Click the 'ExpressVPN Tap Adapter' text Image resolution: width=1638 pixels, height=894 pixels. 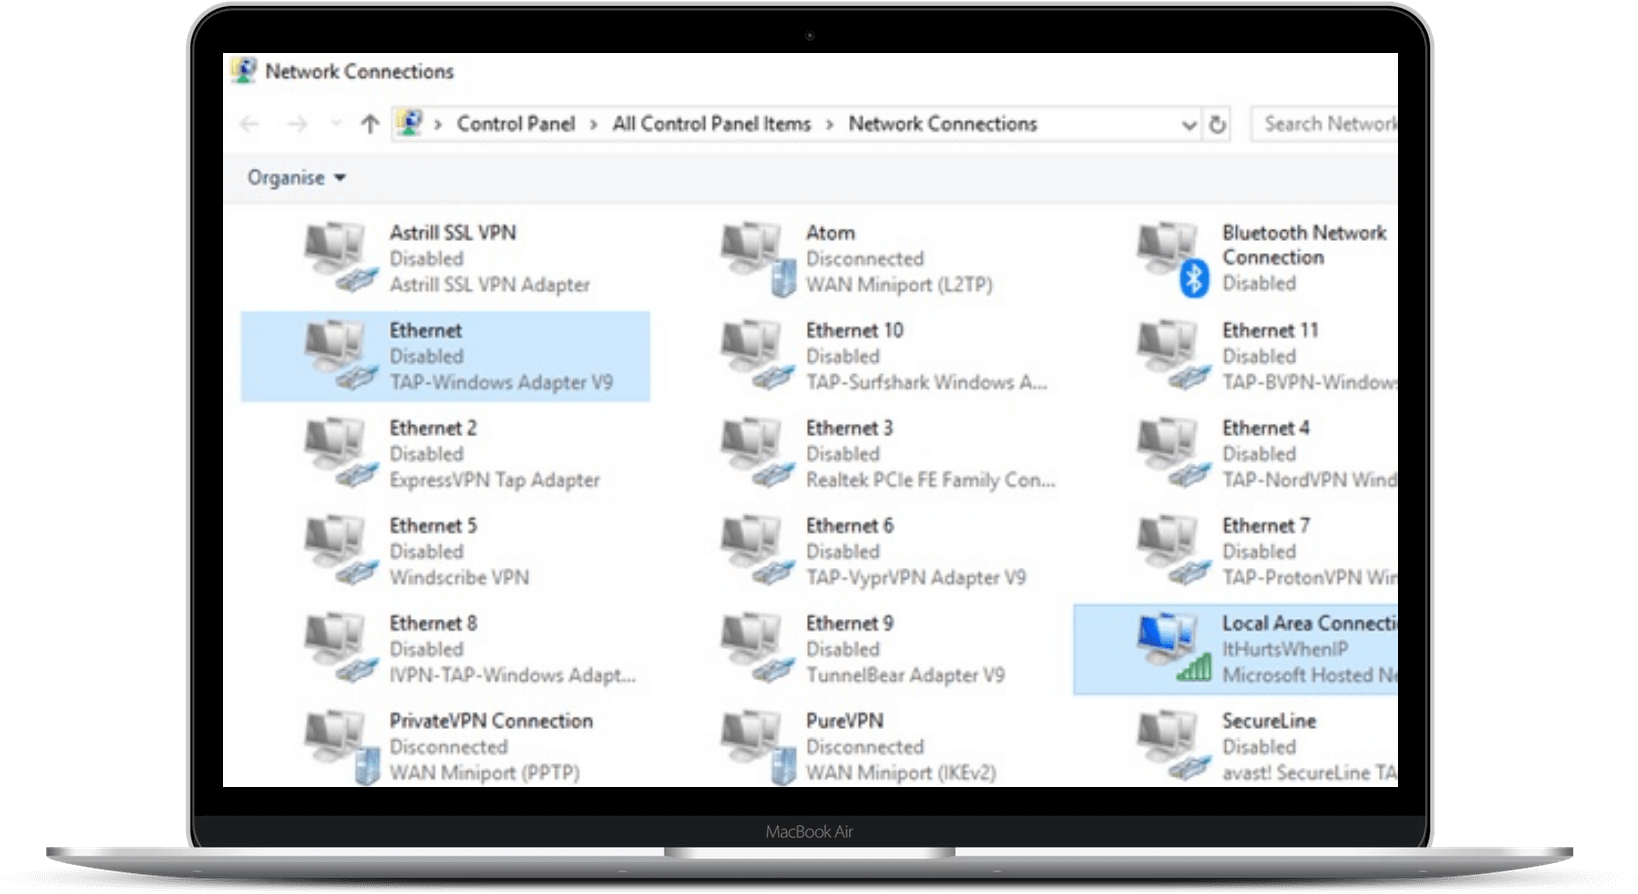495,480
